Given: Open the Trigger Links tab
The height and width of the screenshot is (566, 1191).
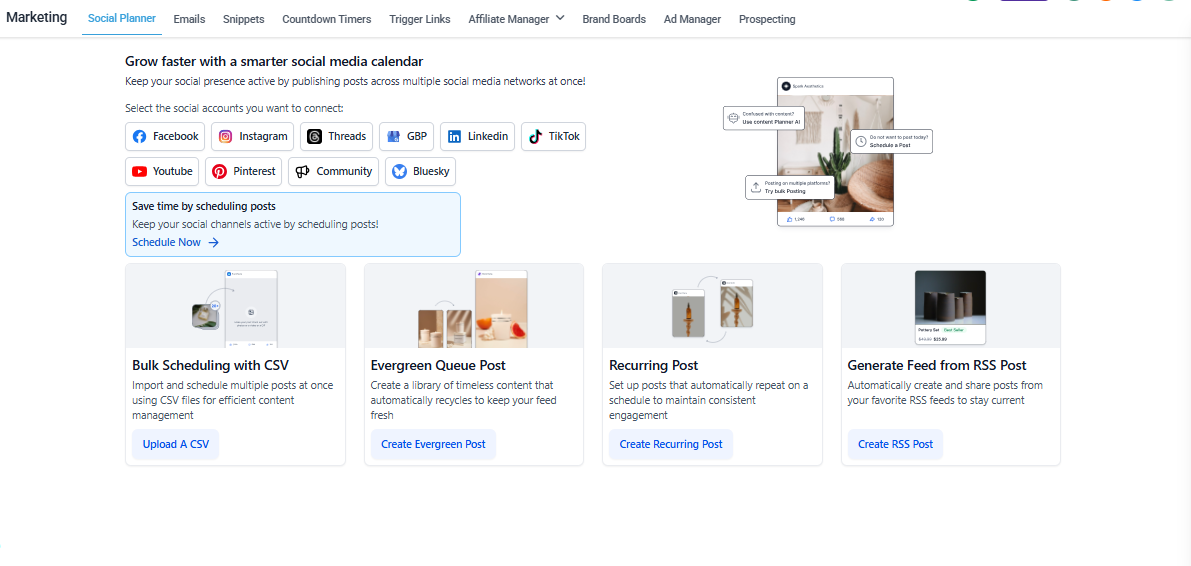Looking at the screenshot, I should click(x=419, y=20).
